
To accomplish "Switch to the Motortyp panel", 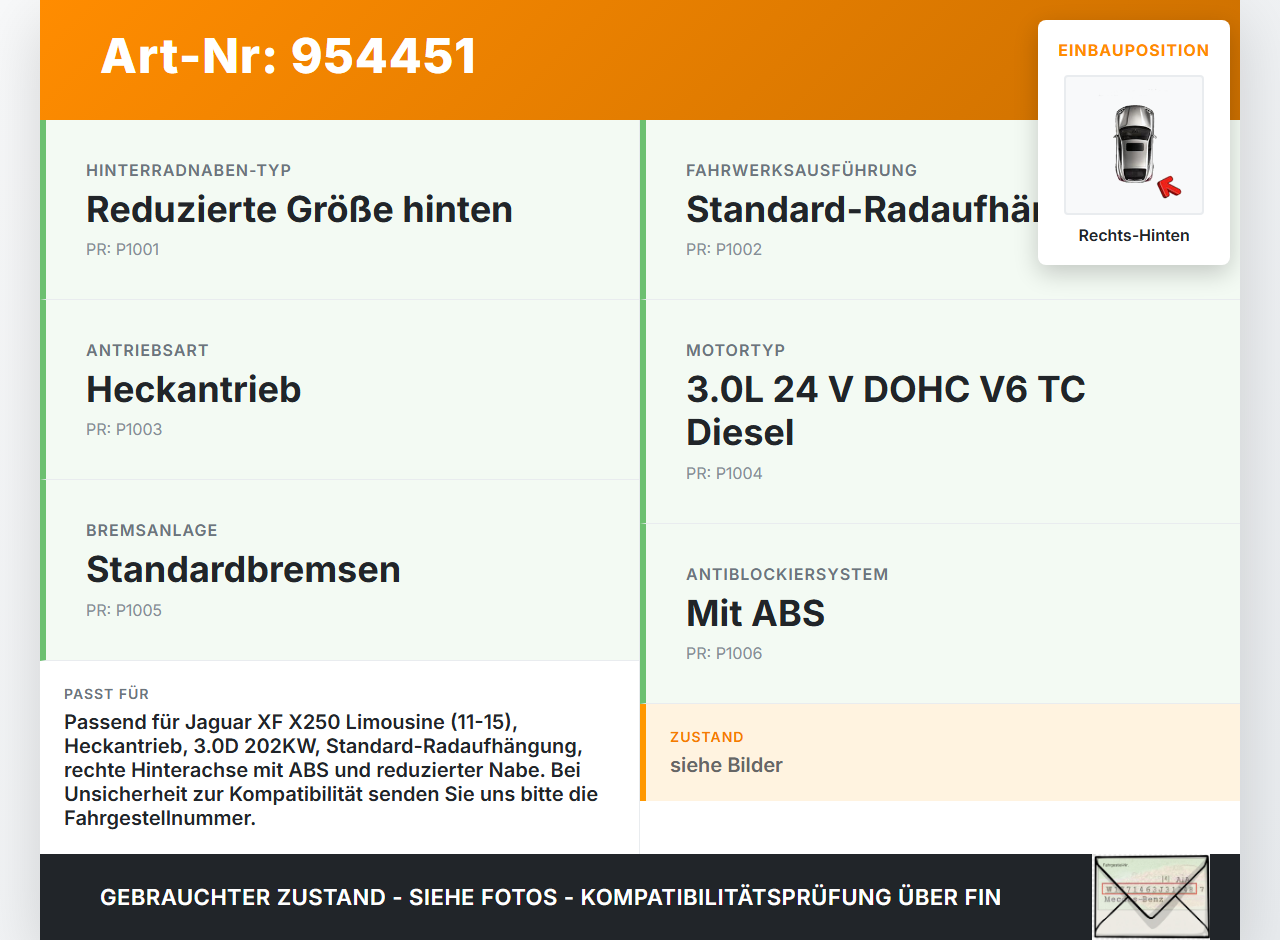I will click(885, 410).
